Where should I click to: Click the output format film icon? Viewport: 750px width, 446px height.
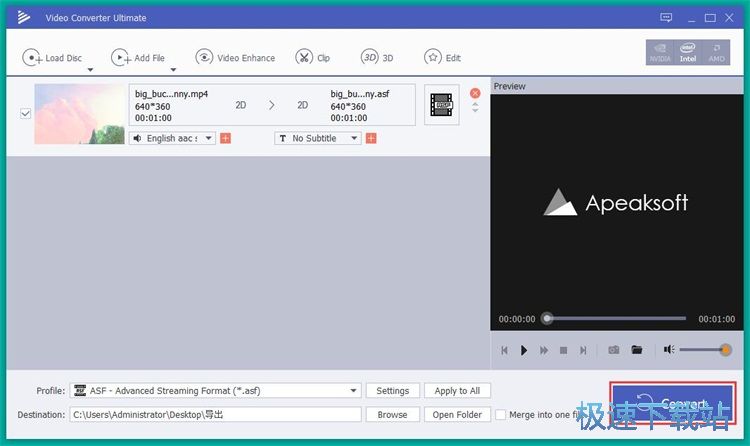coord(441,105)
